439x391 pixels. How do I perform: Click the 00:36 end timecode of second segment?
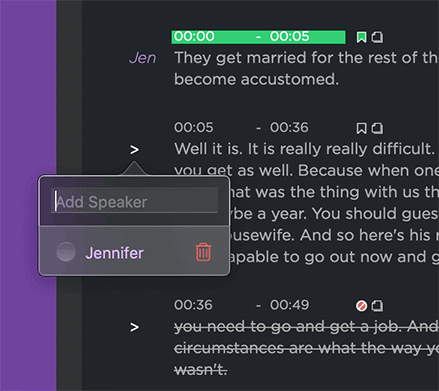coord(289,128)
